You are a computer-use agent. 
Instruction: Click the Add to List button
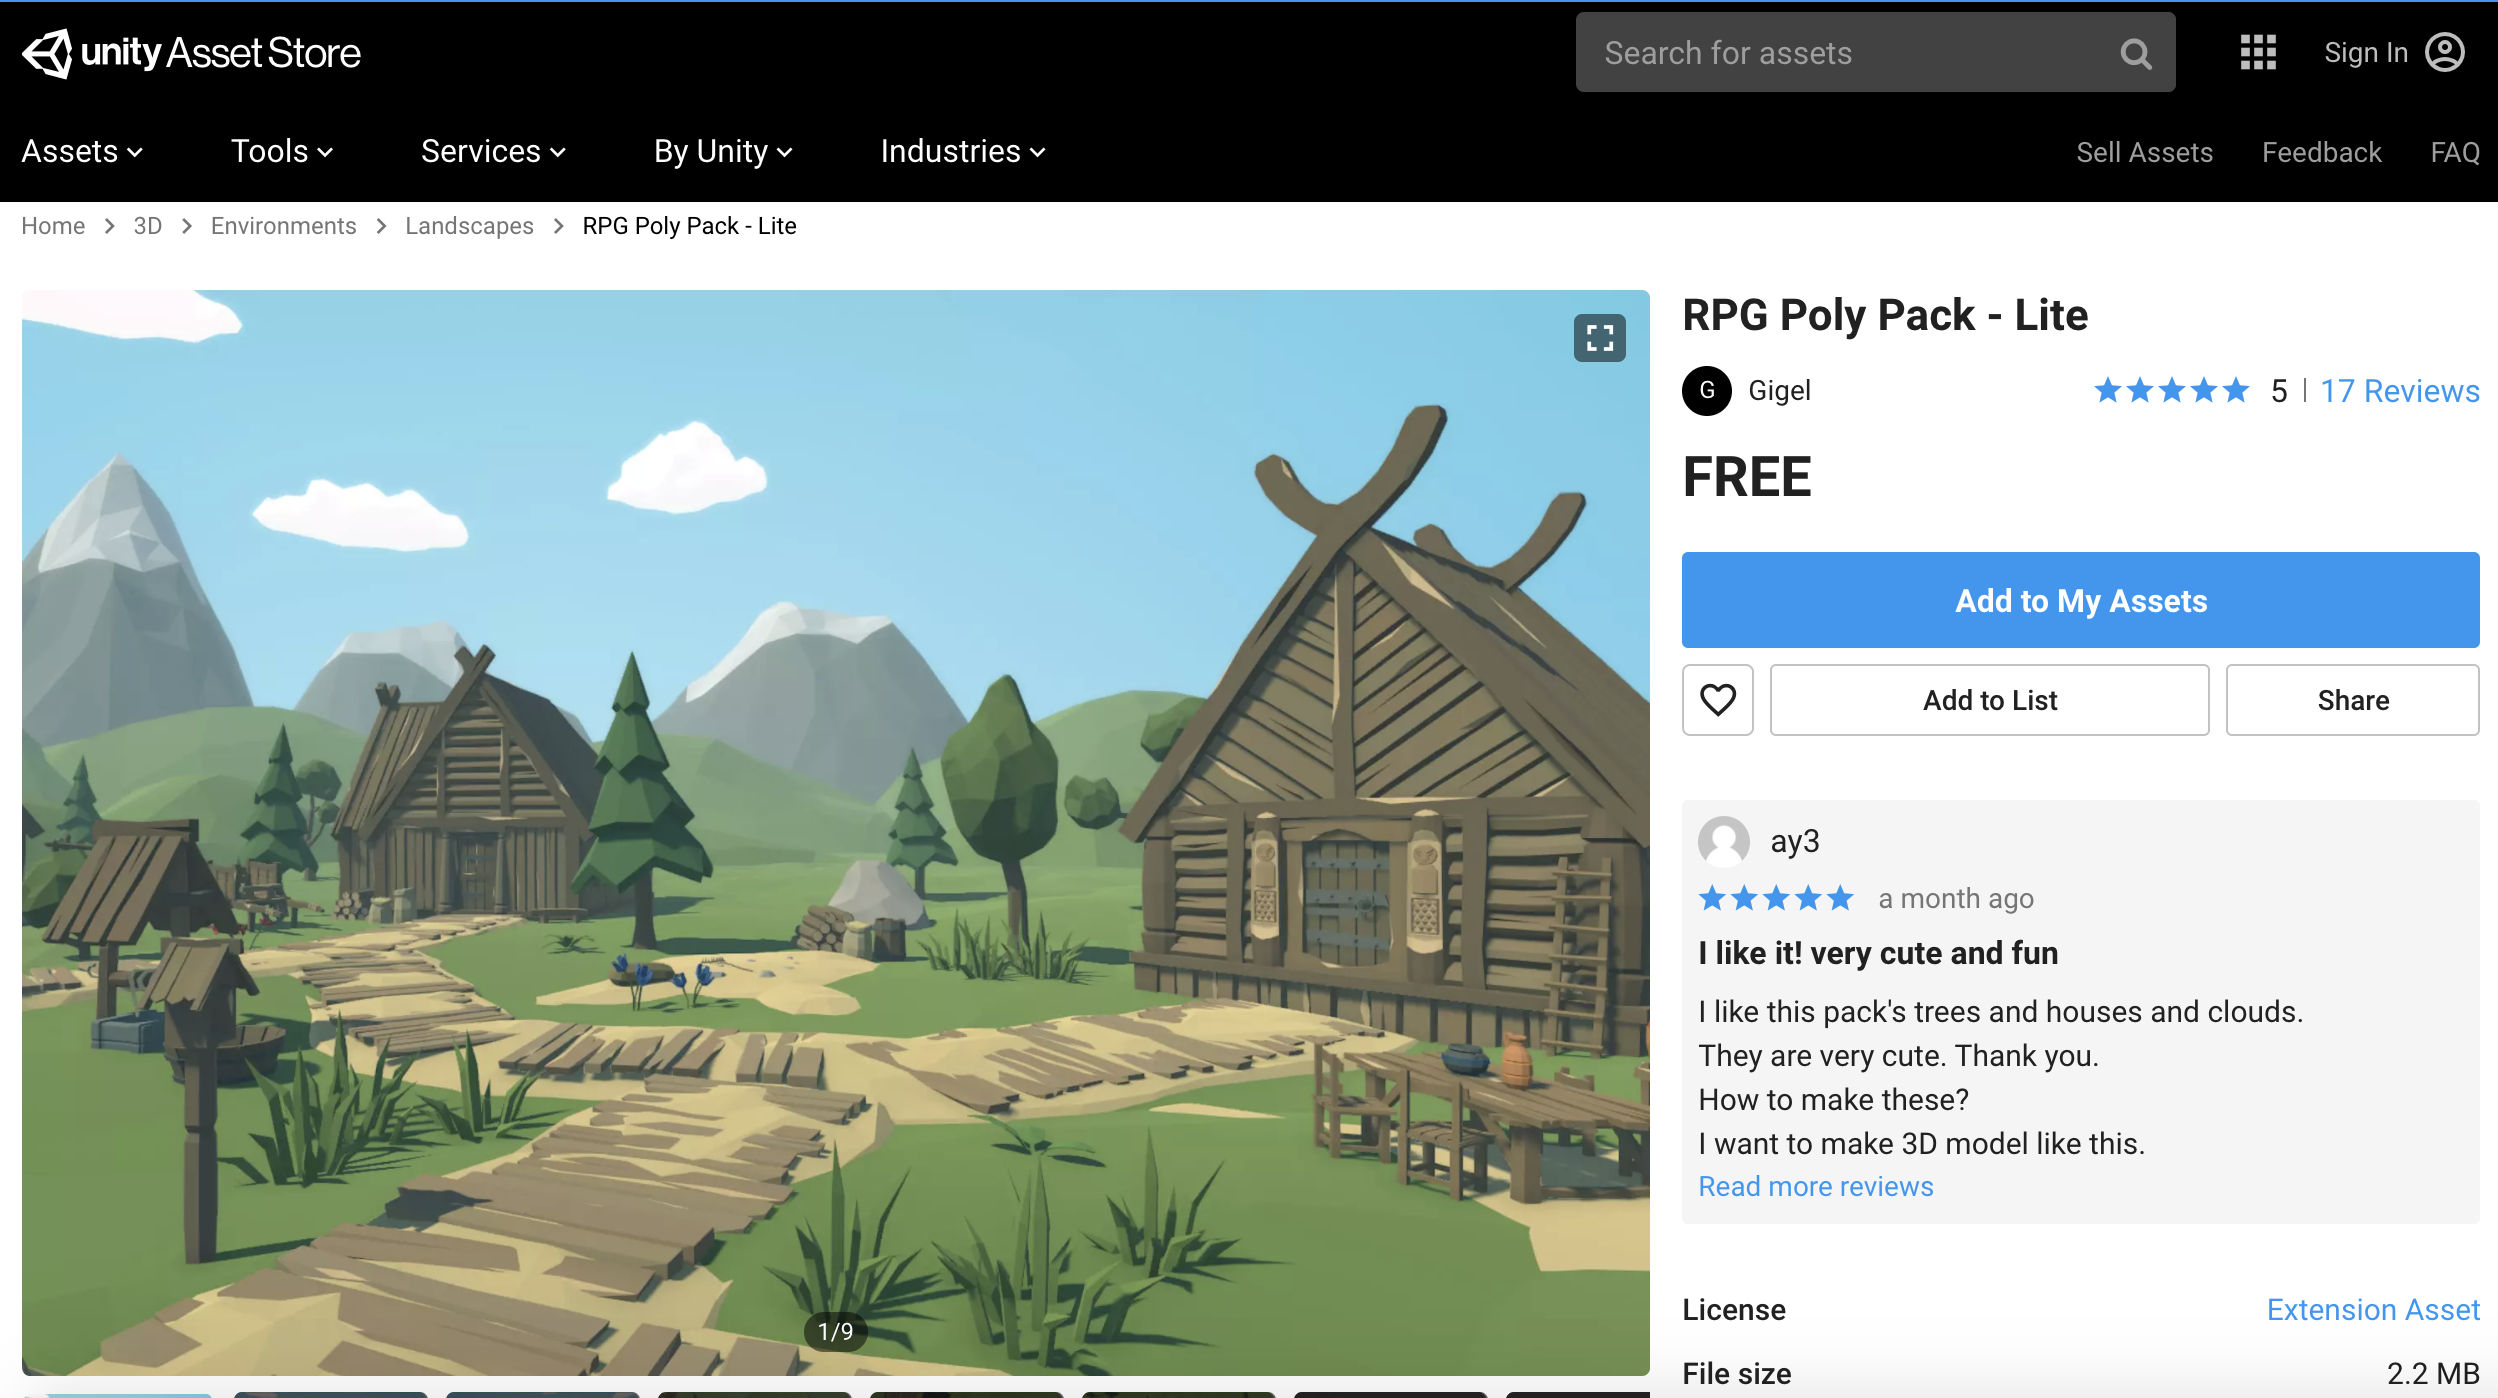click(1989, 700)
